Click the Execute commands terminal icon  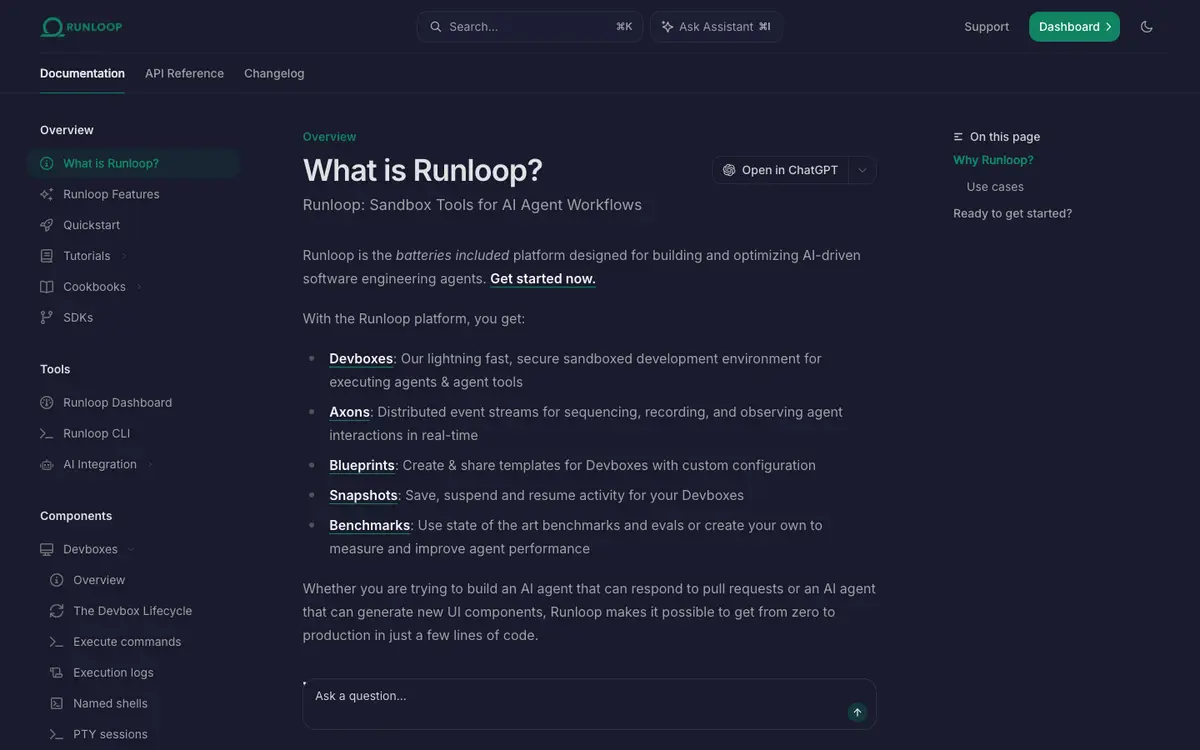coord(56,642)
